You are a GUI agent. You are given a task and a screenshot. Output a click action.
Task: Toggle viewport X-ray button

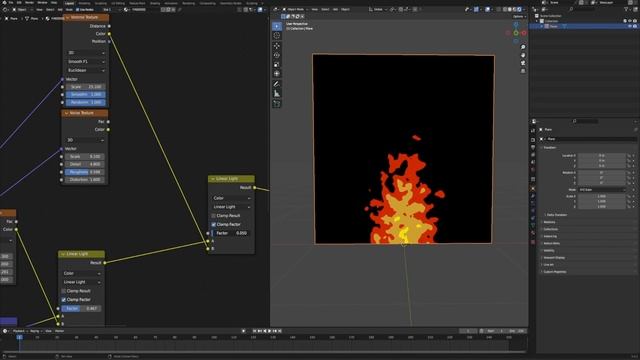point(499,9)
